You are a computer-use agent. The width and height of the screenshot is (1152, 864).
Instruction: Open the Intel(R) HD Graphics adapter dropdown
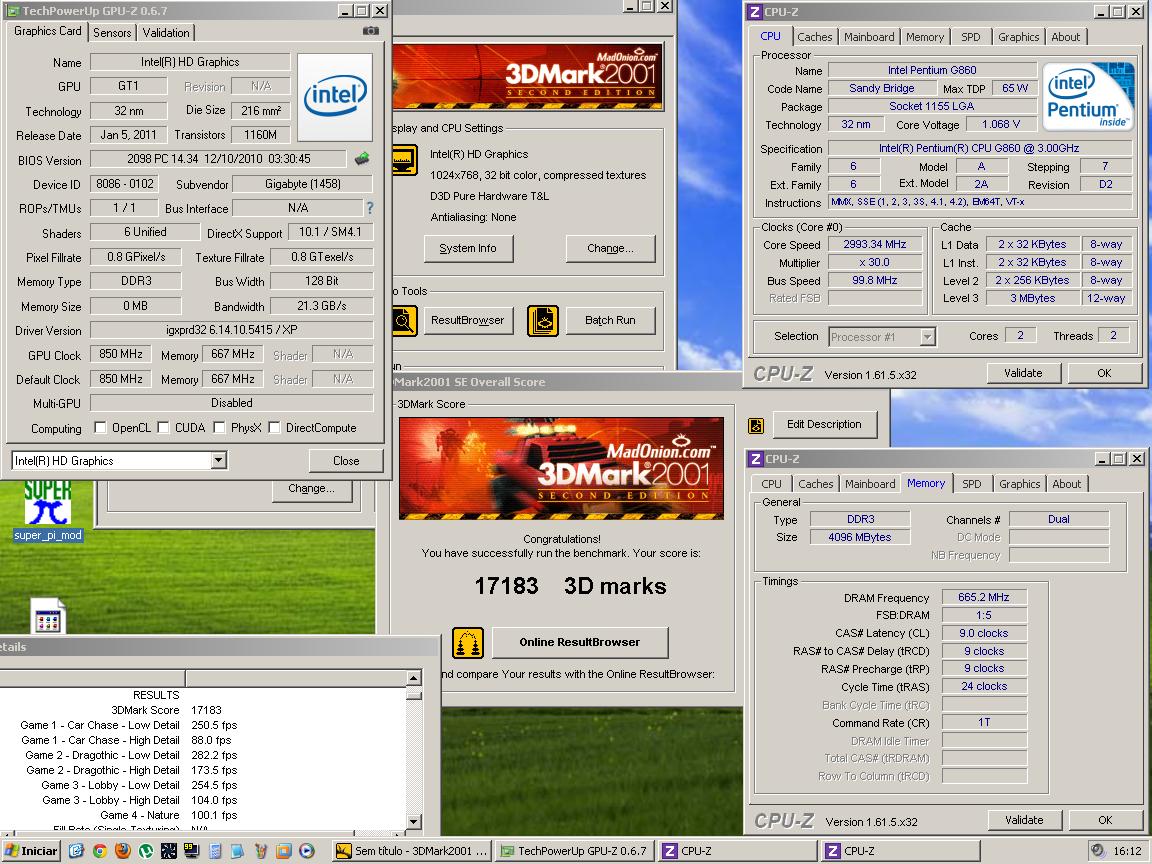click(218, 461)
